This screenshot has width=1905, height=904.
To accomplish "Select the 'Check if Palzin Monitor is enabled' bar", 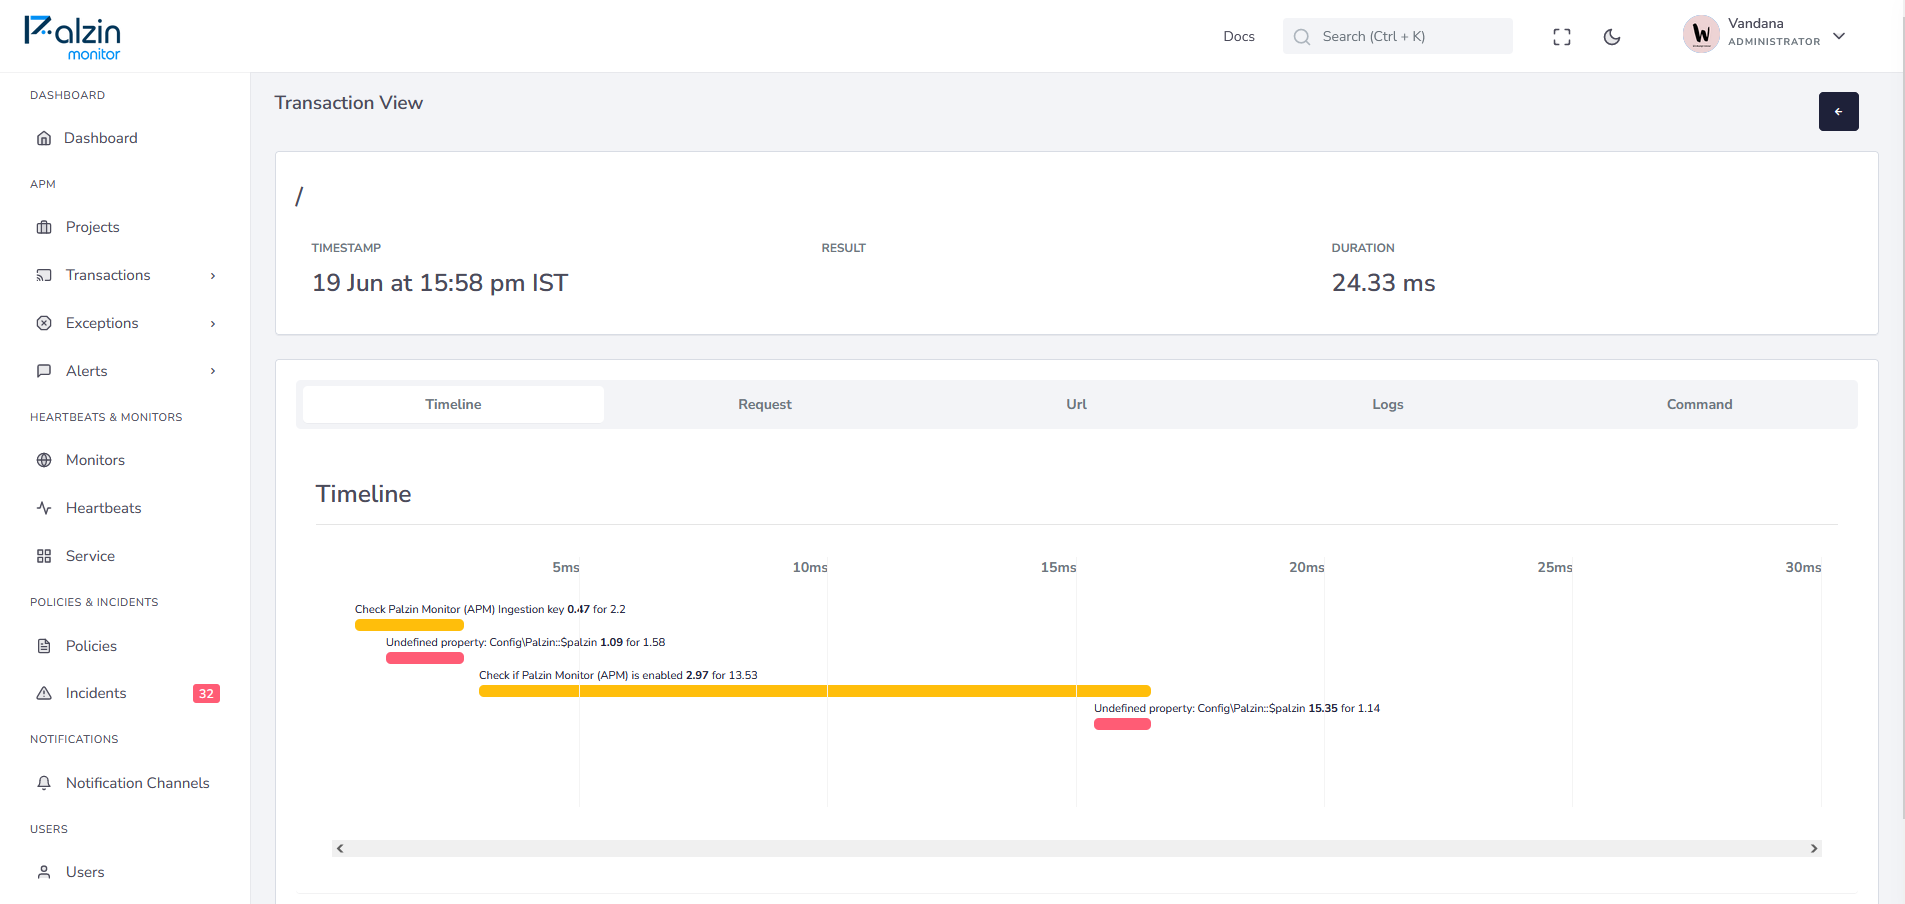I will click(815, 691).
